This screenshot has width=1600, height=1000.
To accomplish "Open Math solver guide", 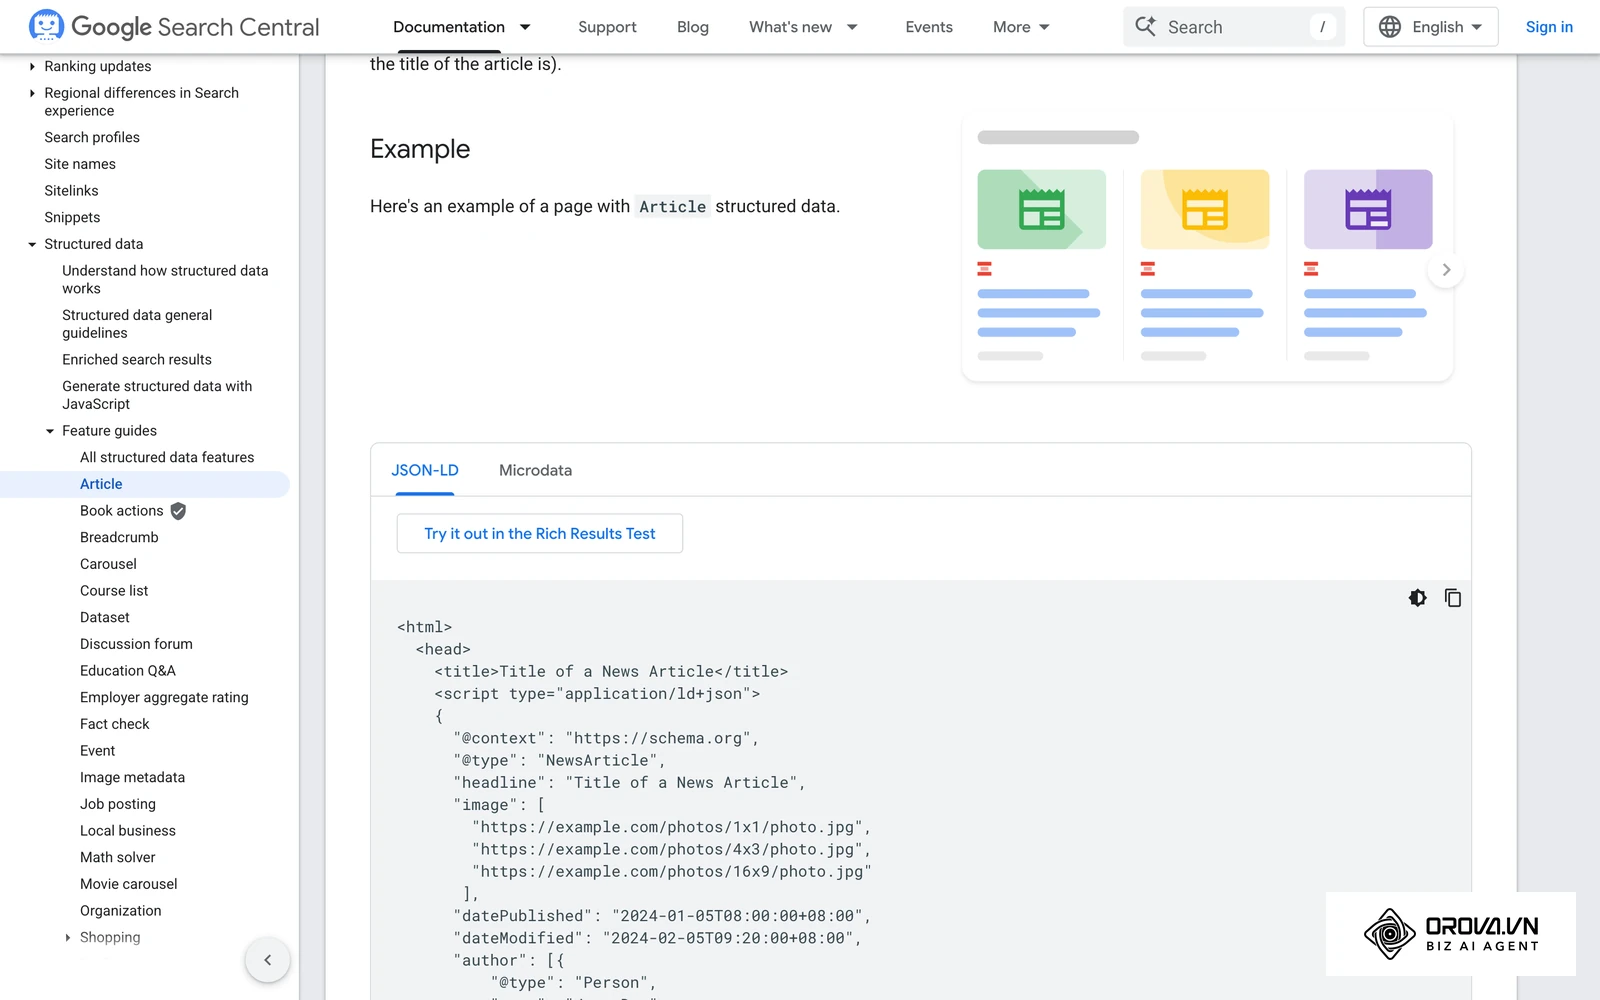I will click(x=118, y=858).
